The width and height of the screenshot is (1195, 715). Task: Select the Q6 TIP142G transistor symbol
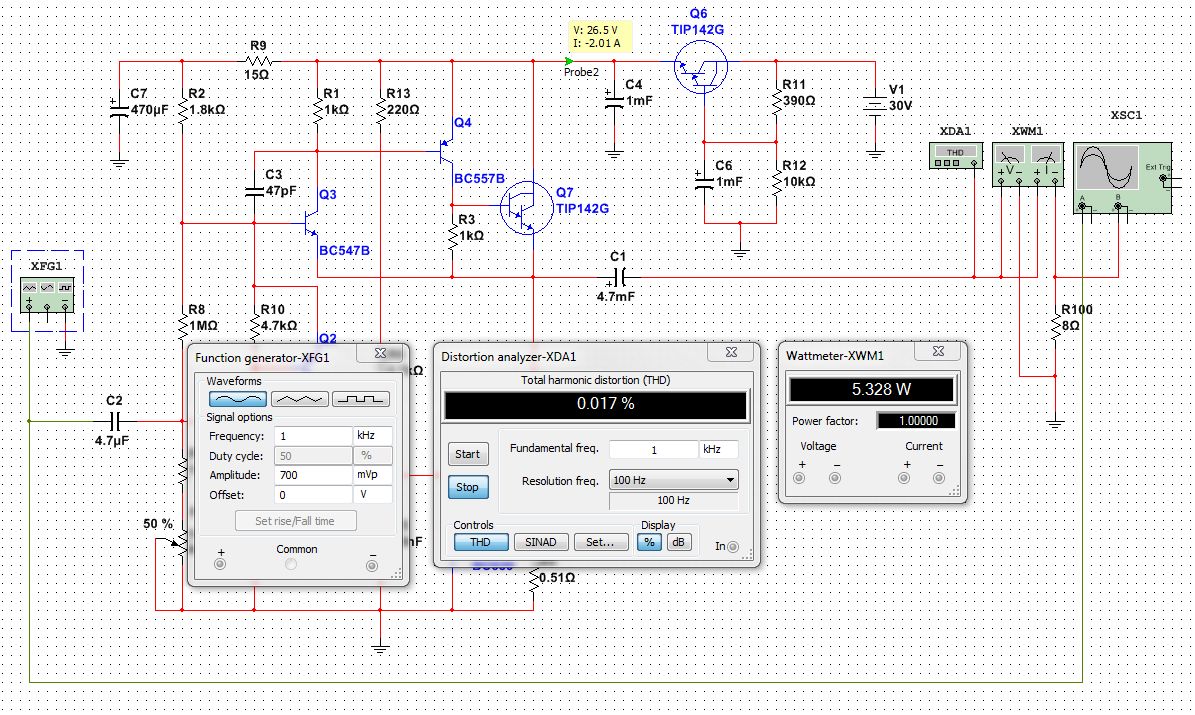[x=701, y=67]
